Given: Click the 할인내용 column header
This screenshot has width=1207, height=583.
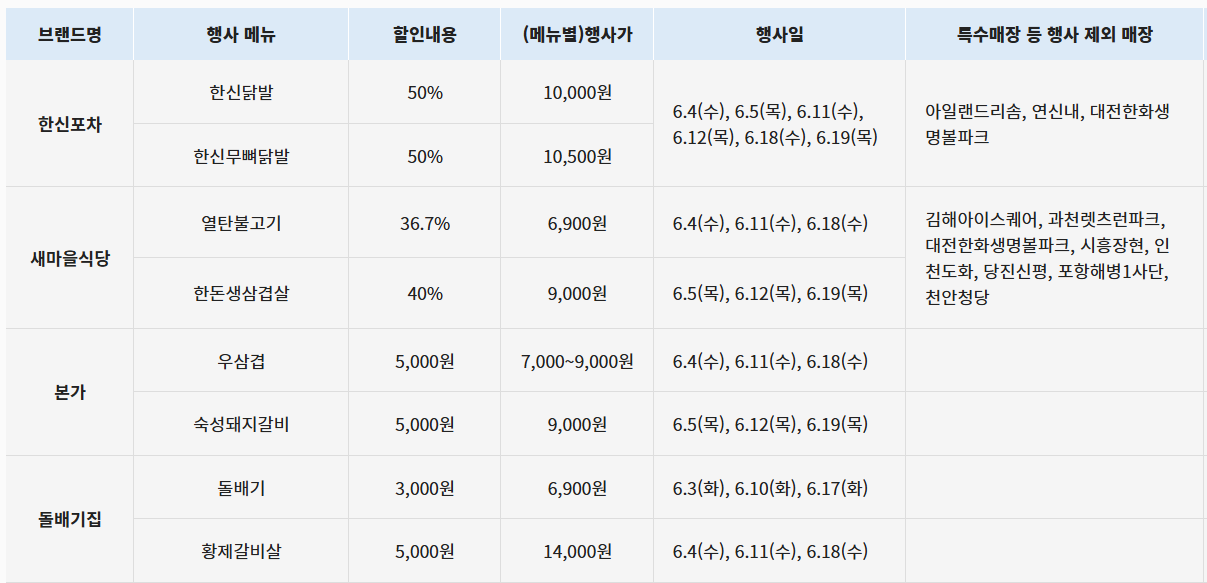Looking at the screenshot, I should click(x=425, y=35).
